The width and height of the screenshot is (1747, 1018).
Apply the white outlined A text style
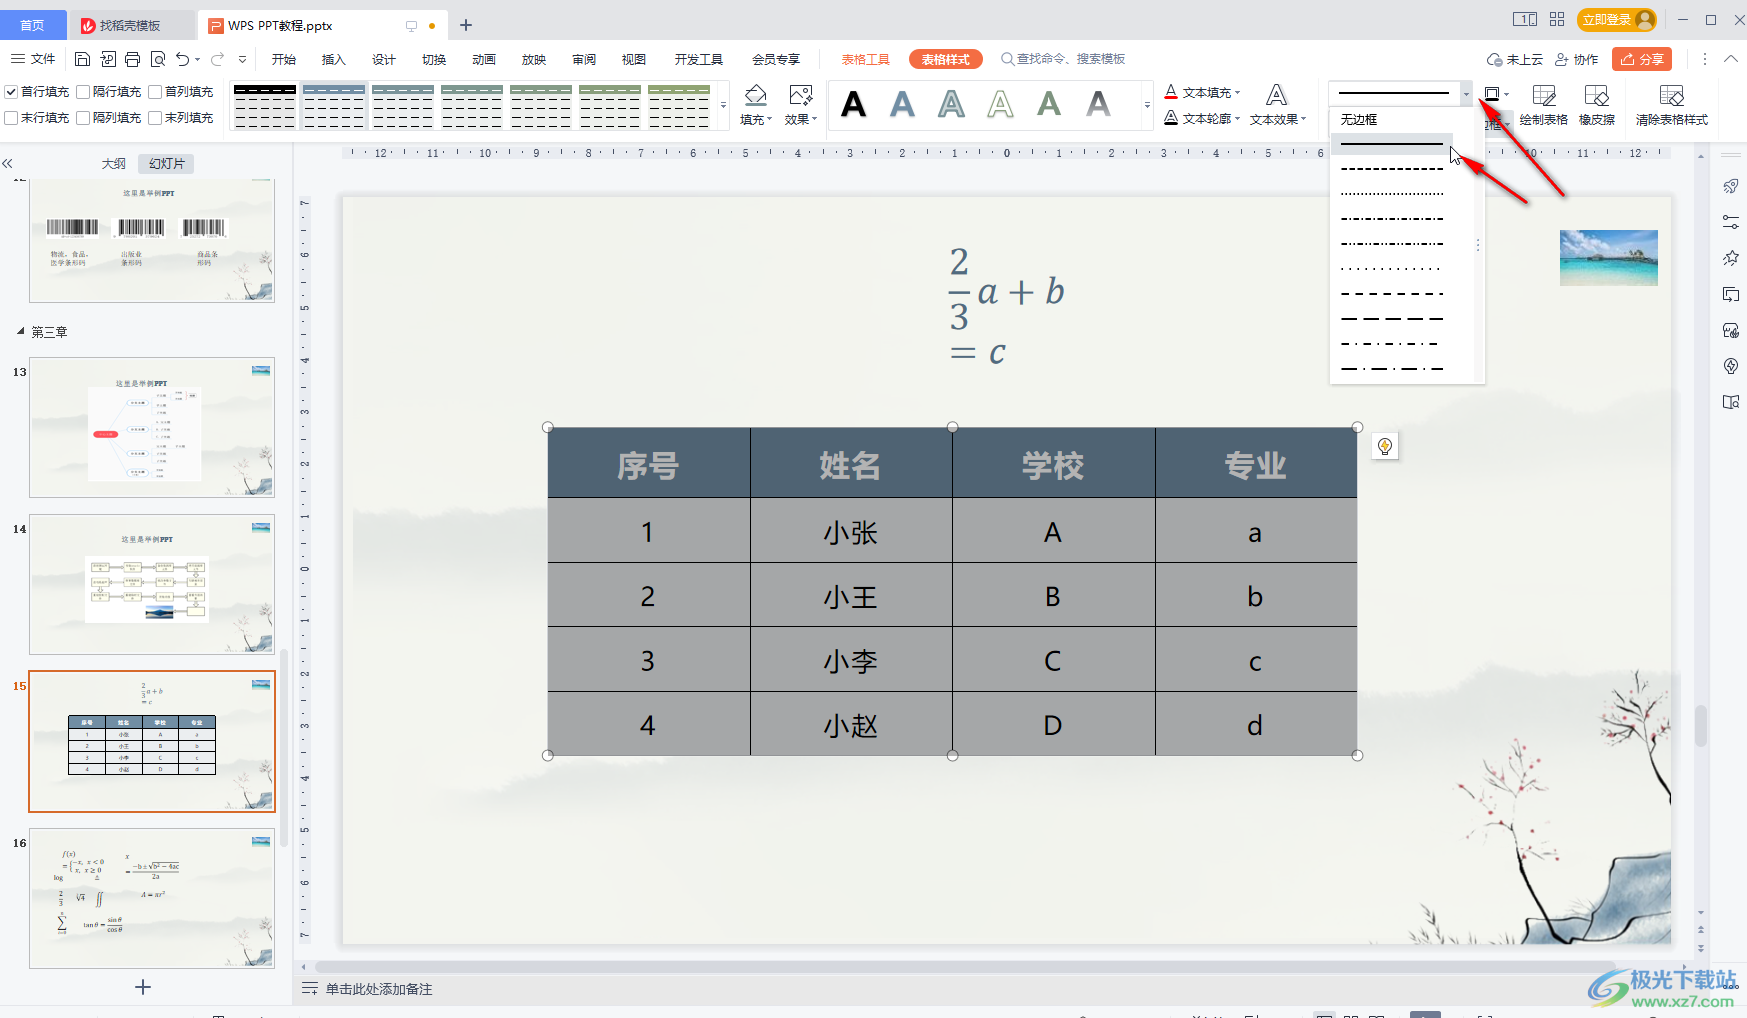(x=1000, y=104)
